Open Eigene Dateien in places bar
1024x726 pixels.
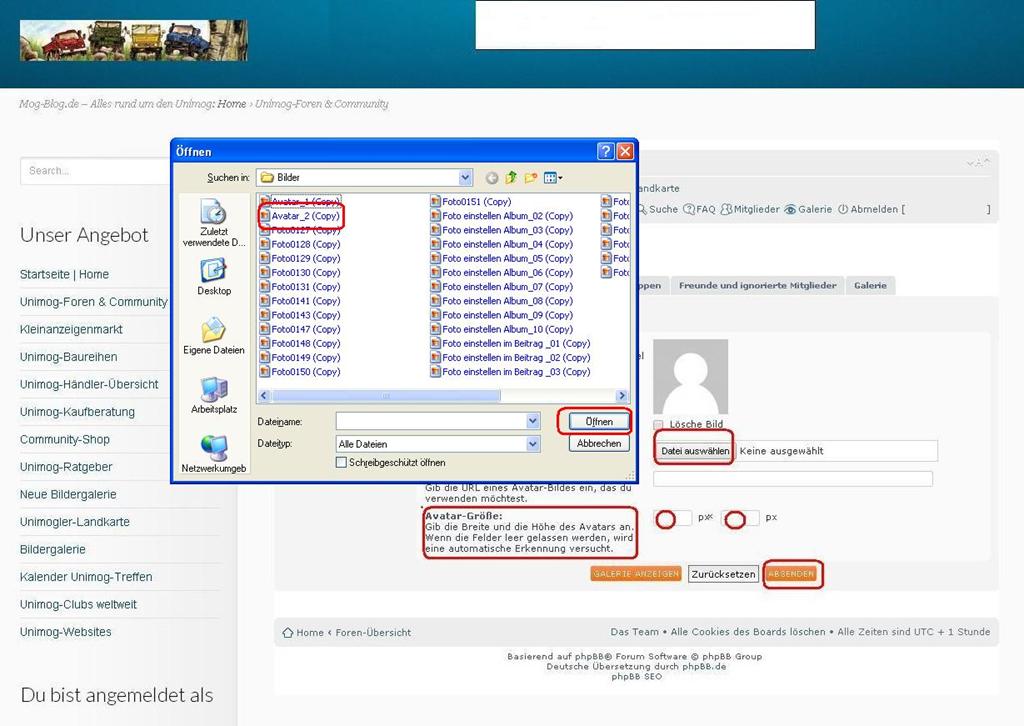[x=214, y=336]
